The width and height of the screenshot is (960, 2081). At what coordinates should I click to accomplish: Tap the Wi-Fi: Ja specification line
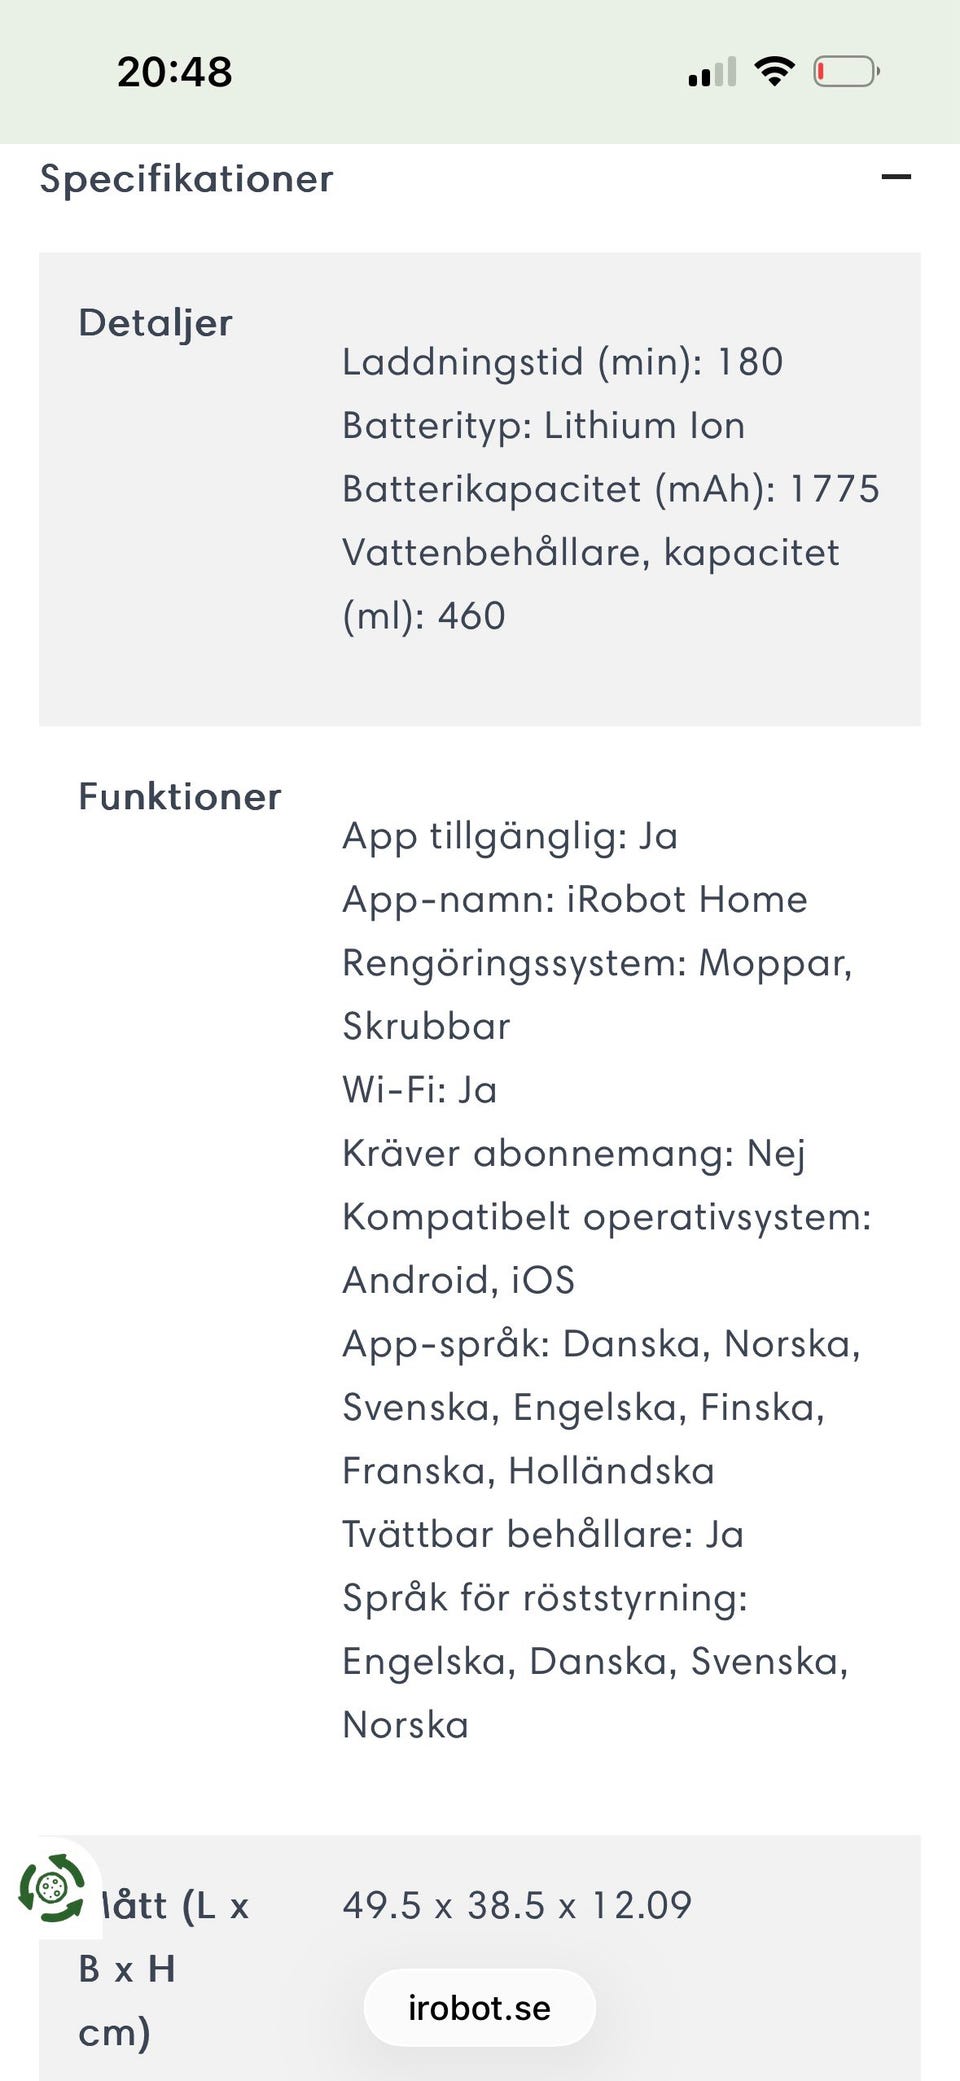point(419,1090)
